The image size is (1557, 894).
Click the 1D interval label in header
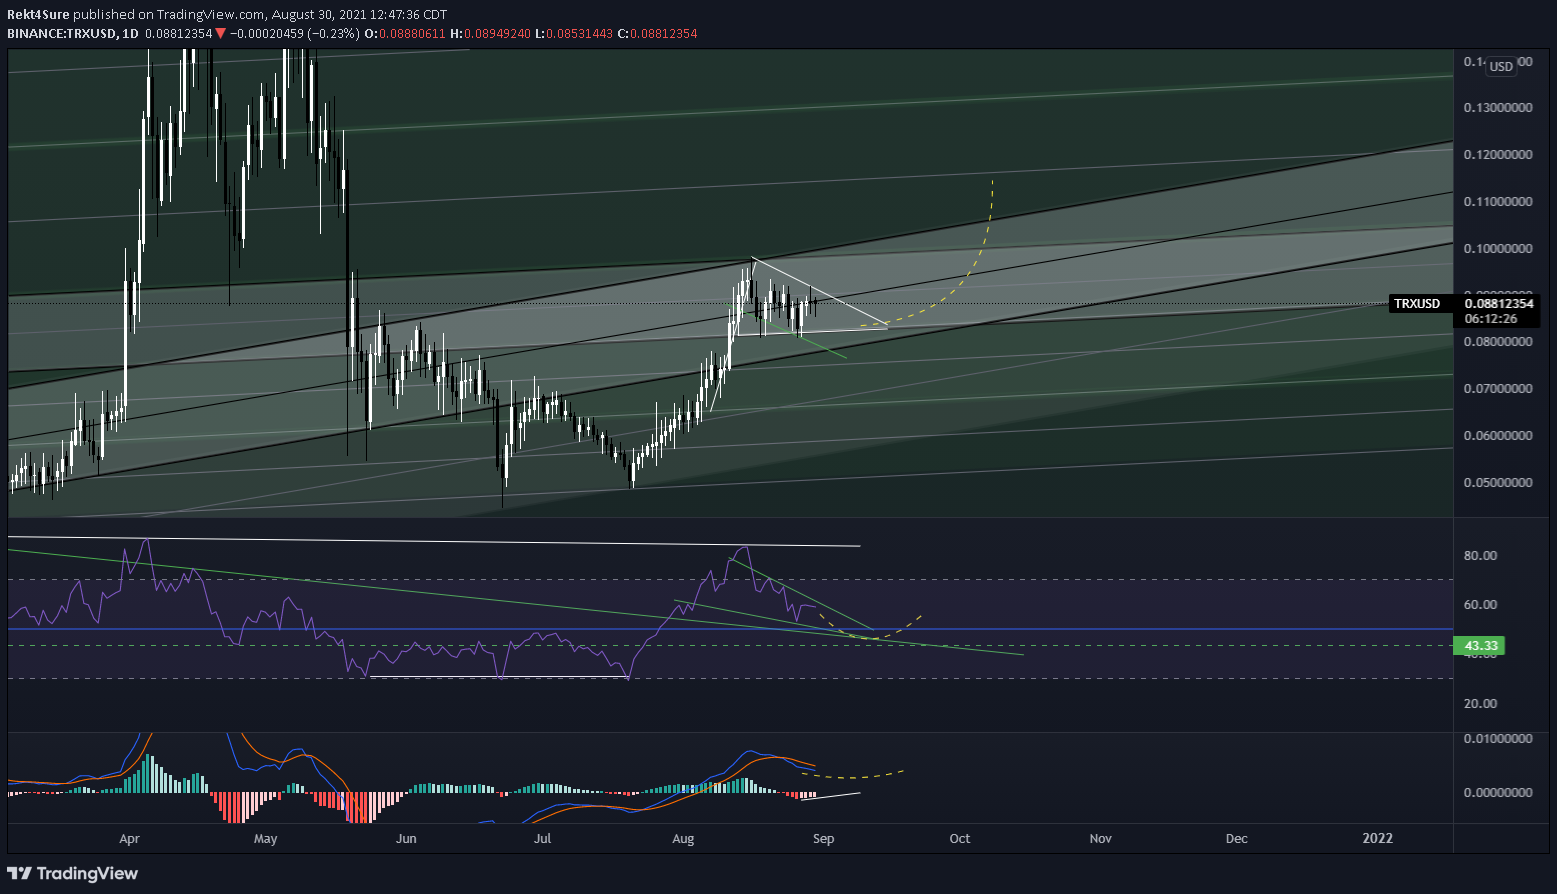128,33
